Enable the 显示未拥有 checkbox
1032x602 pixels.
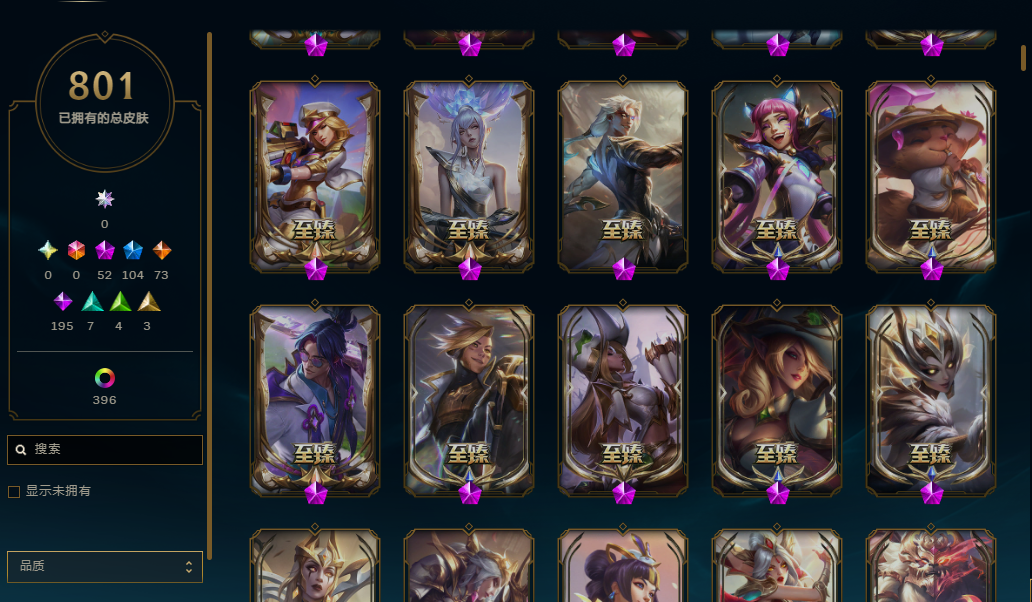14,491
